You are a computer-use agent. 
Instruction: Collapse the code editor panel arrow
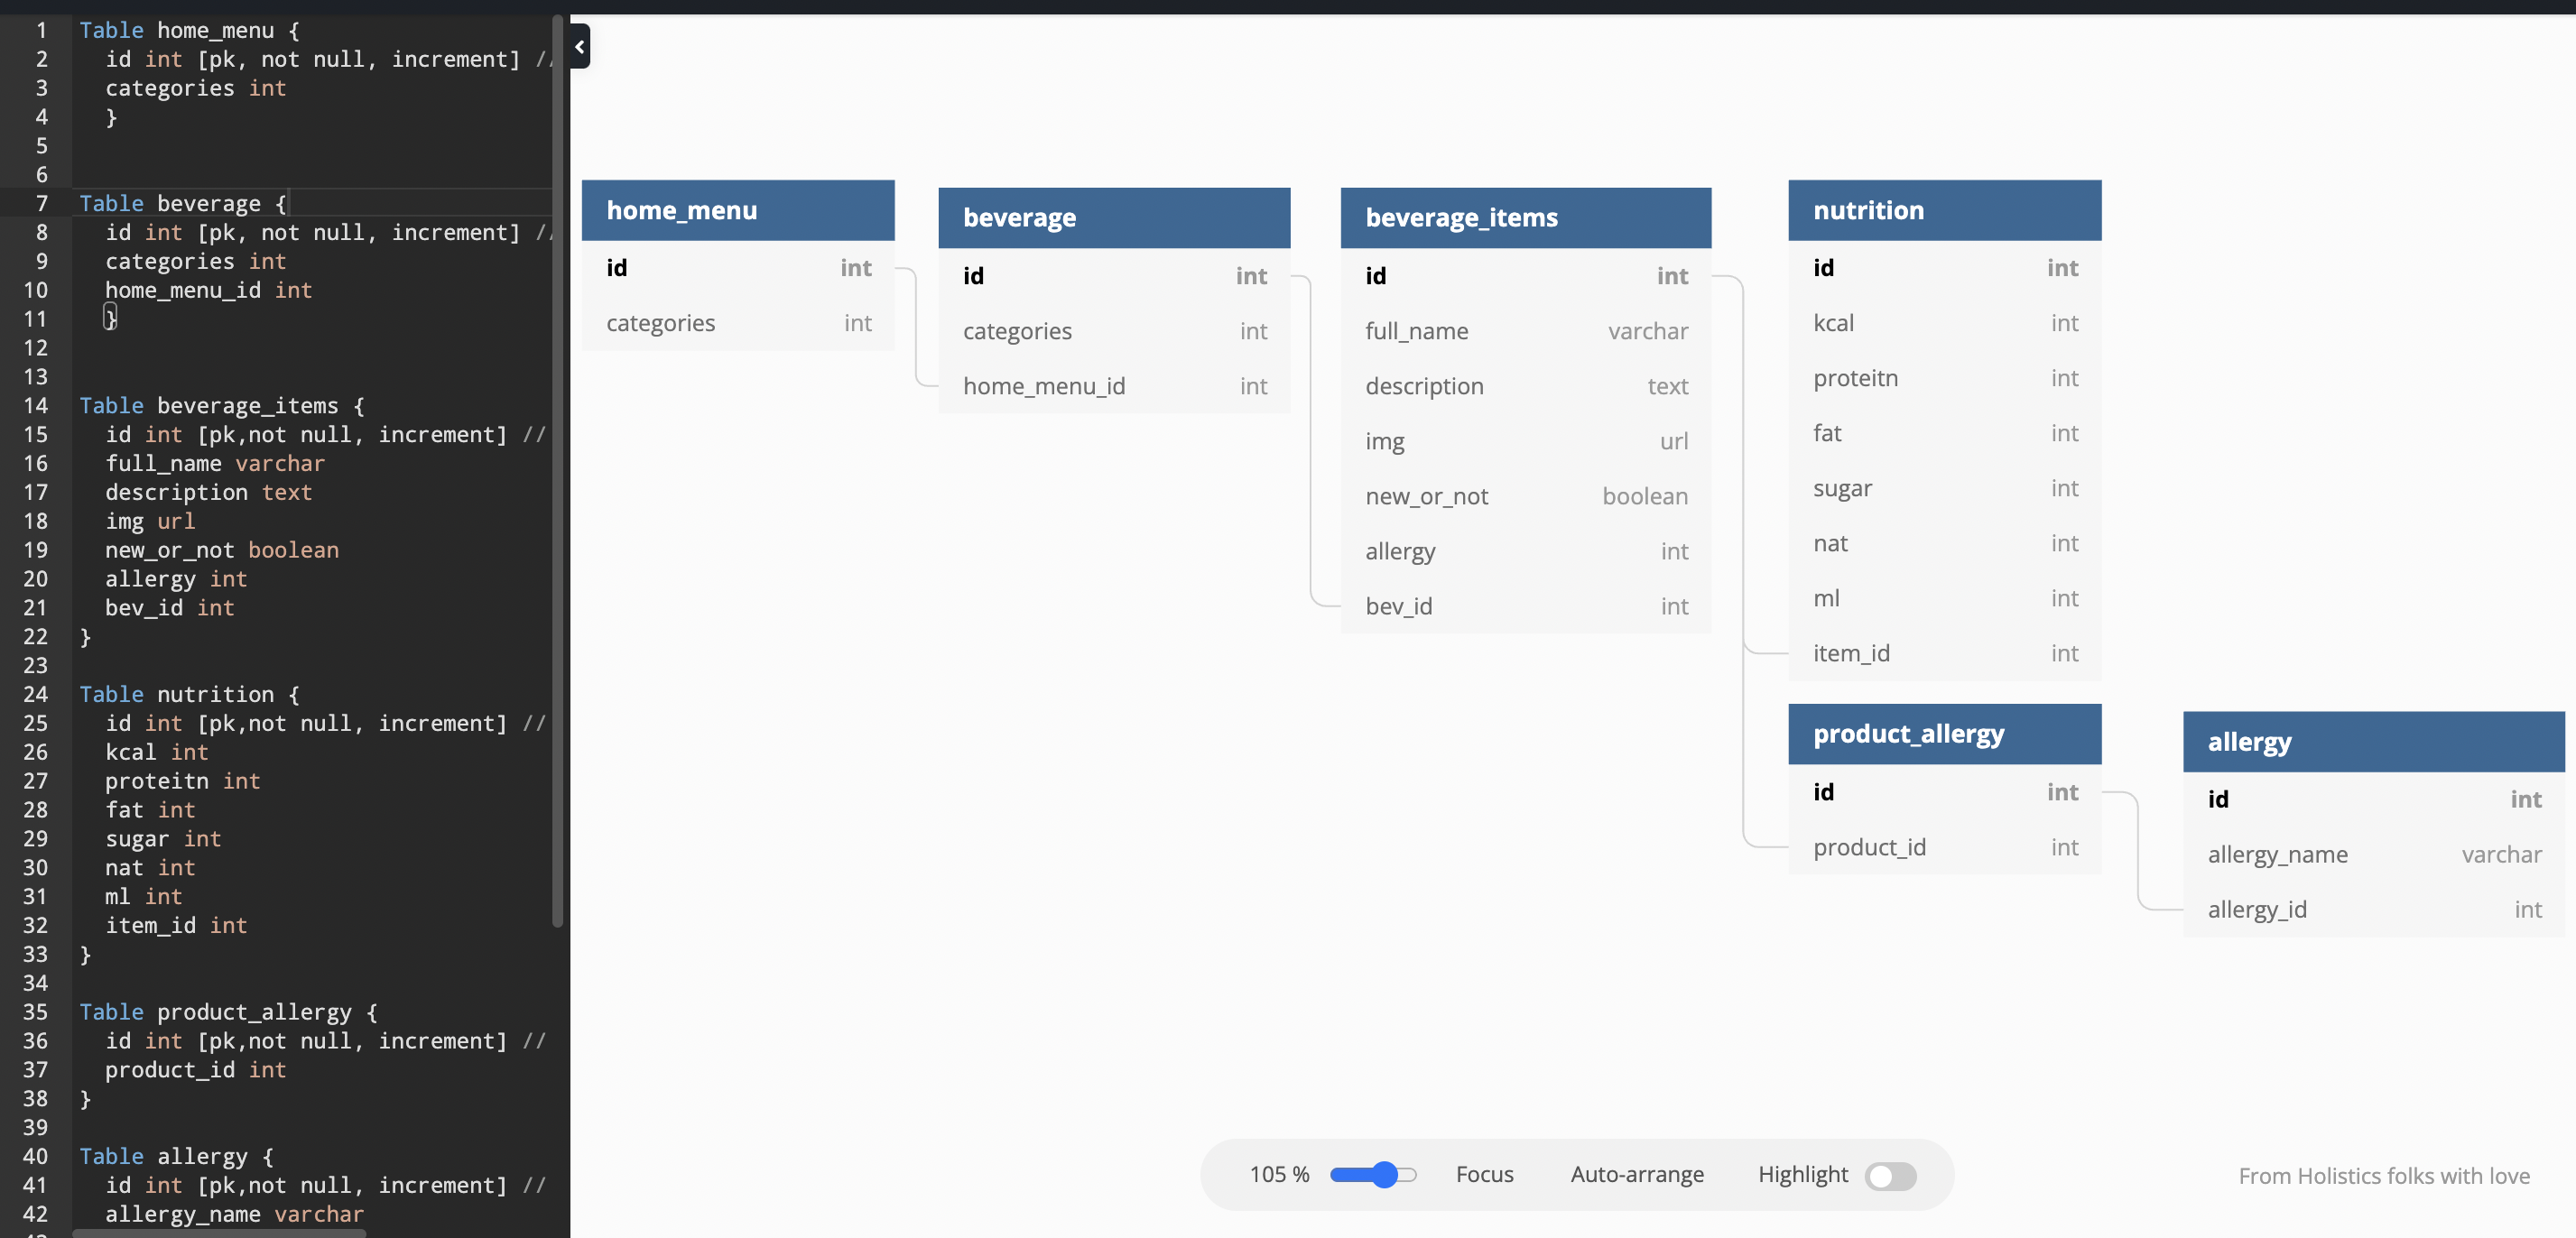tap(580, 46)
